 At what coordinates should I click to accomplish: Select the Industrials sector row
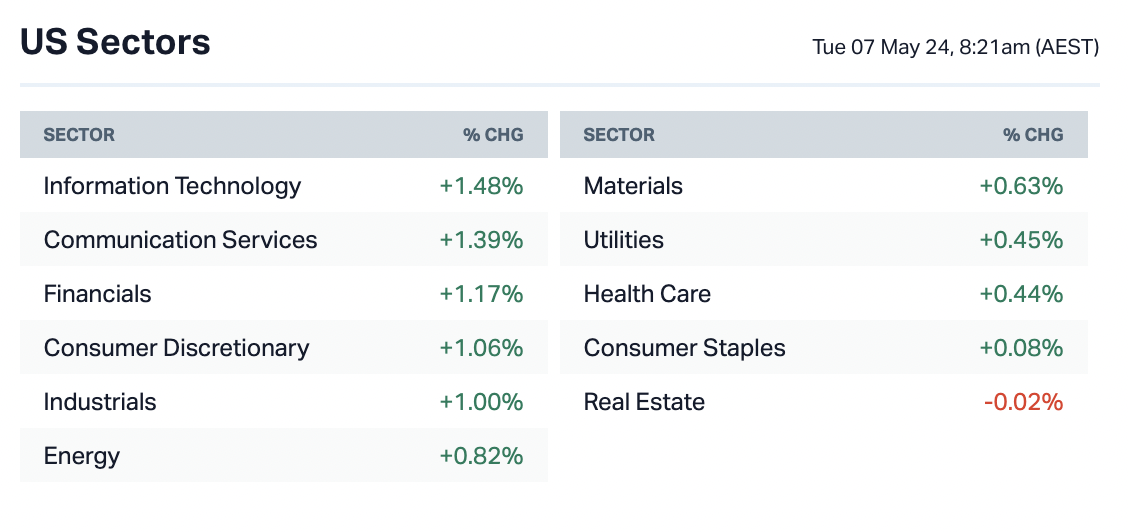(x=100, y=402)
